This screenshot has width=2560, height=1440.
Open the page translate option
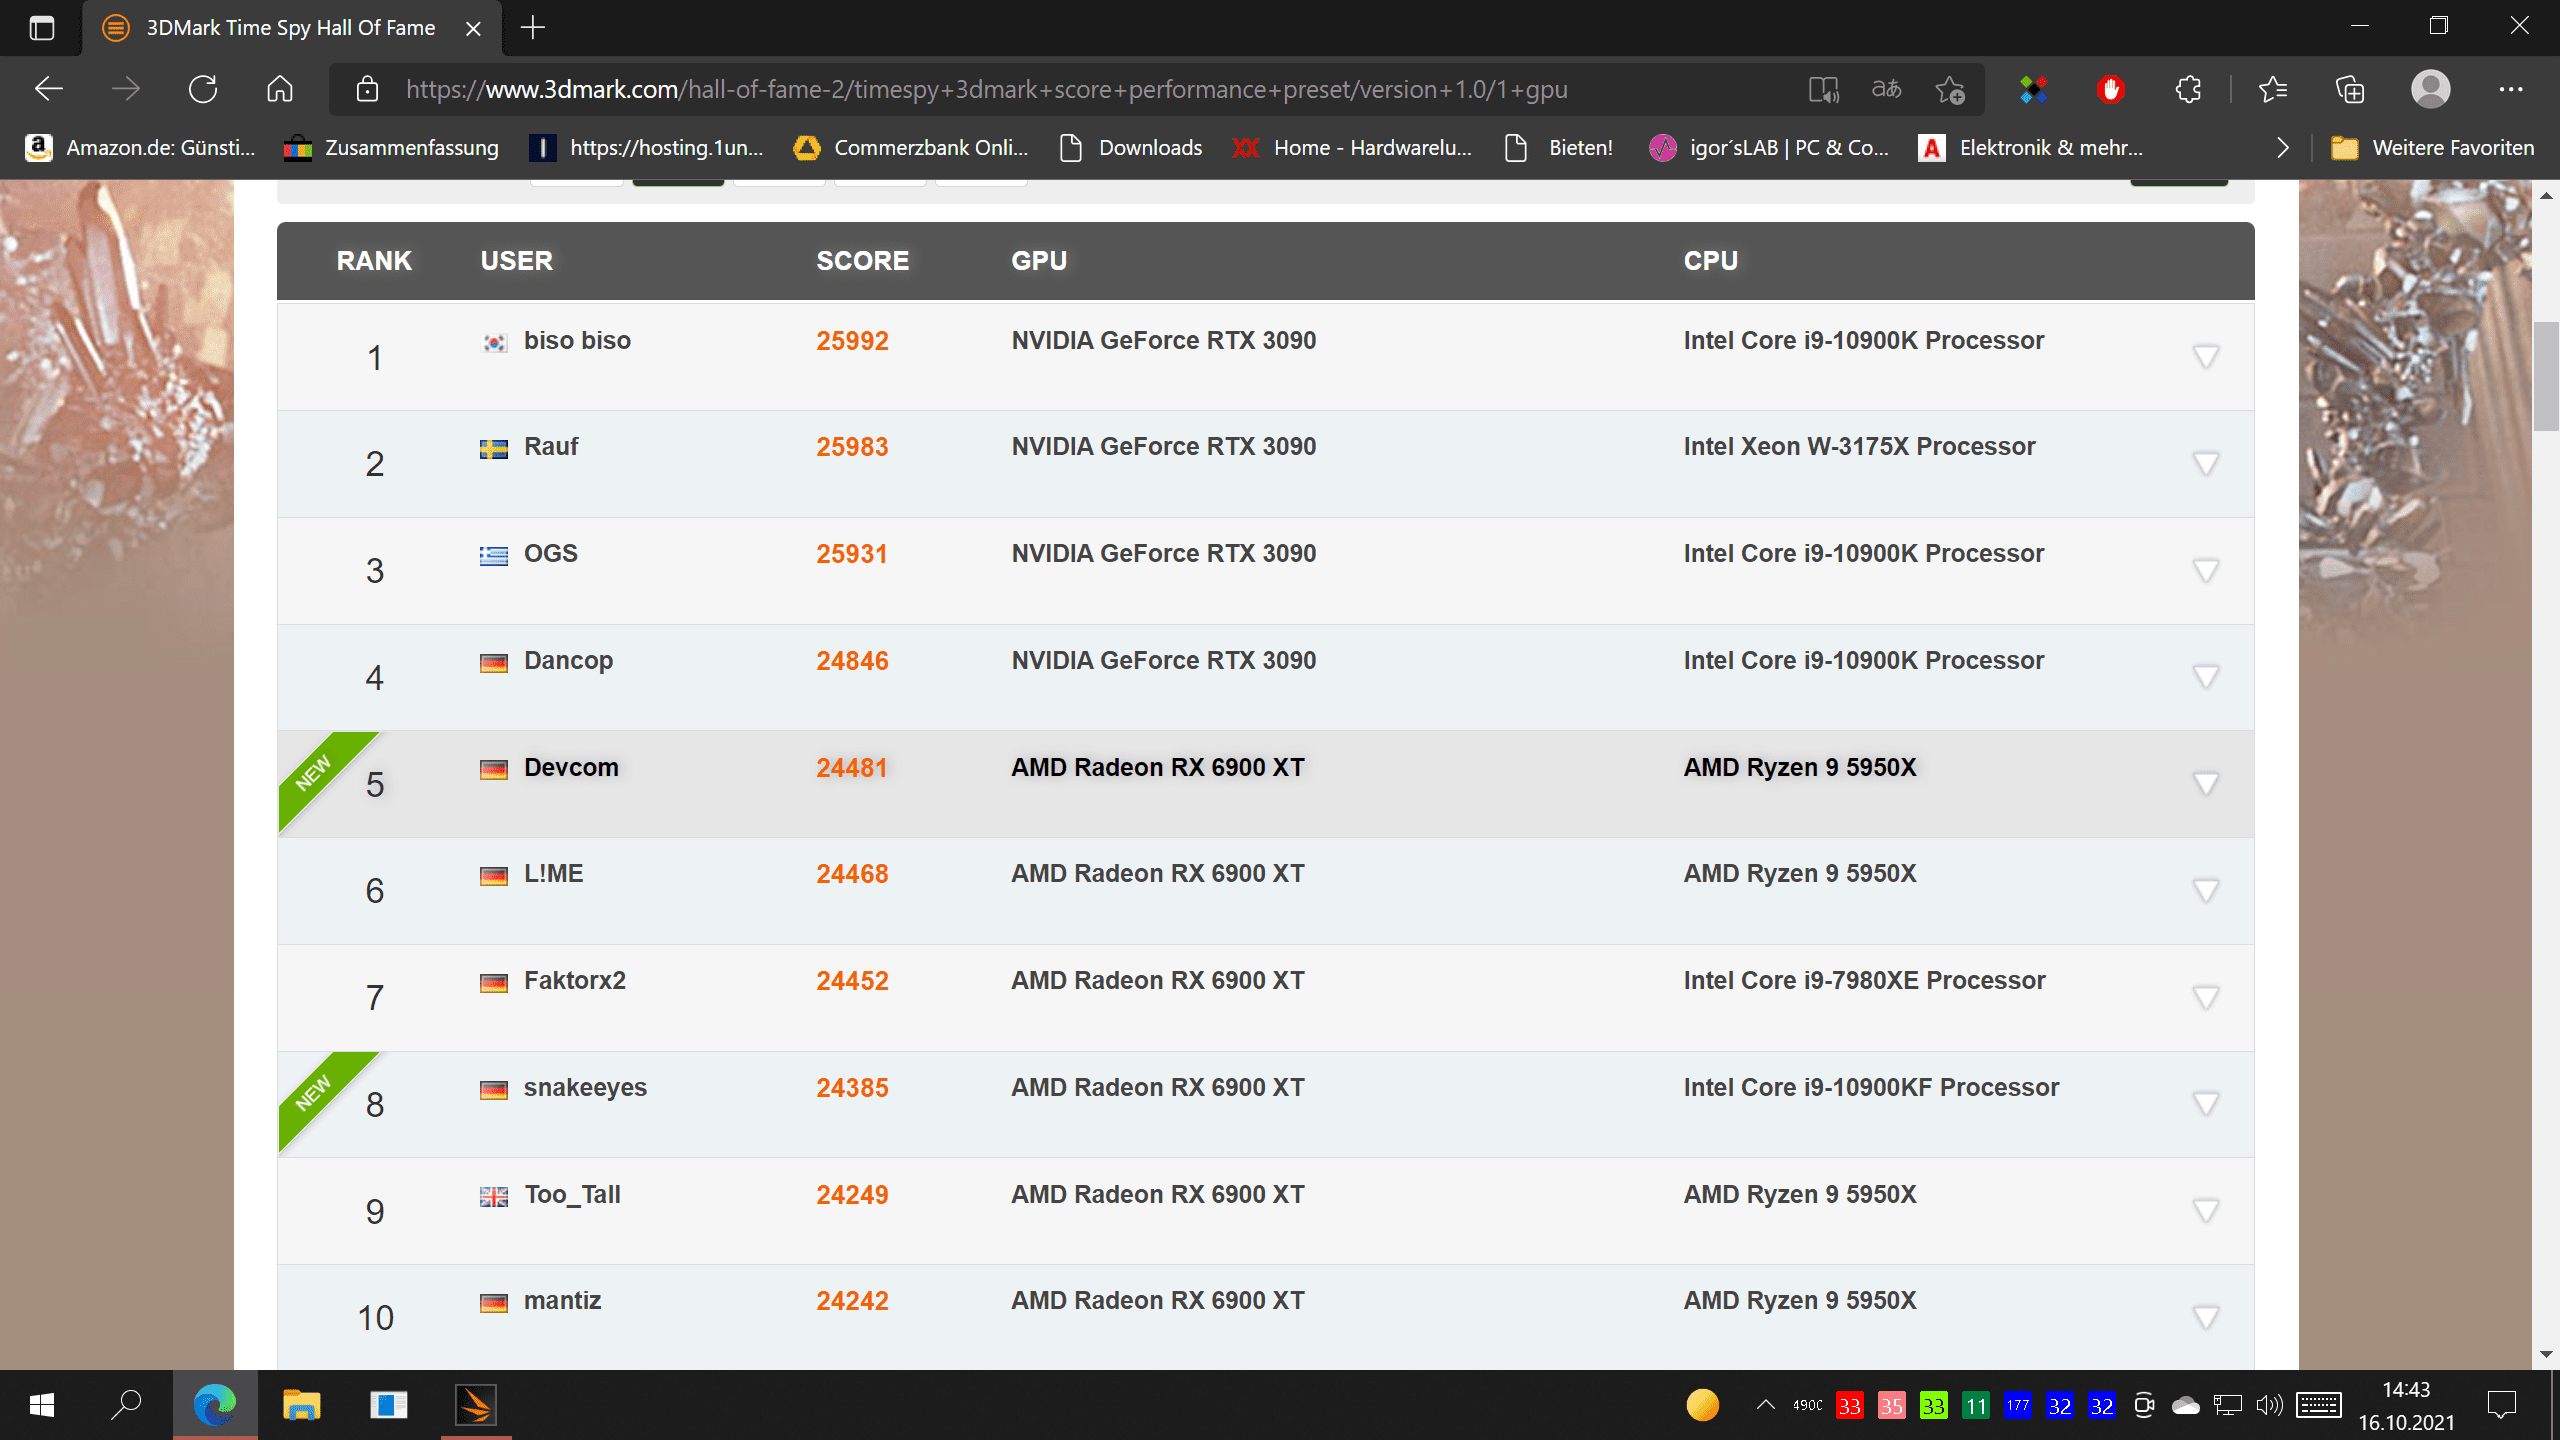tap(1886, 89)
